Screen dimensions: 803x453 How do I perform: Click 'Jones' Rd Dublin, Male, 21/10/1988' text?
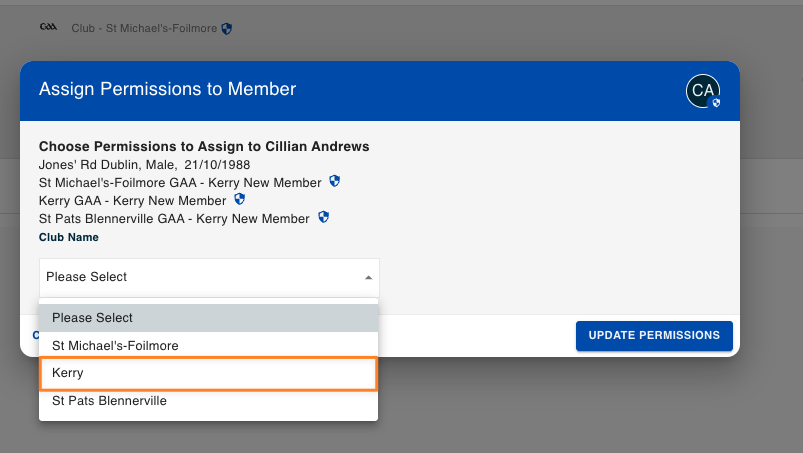[x=144, y=165]
